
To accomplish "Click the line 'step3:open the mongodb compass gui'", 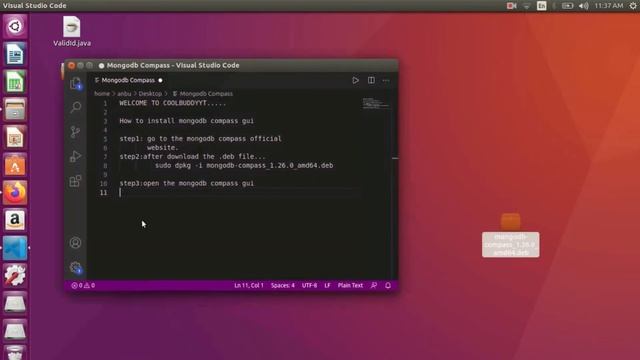I will point(187,183).
